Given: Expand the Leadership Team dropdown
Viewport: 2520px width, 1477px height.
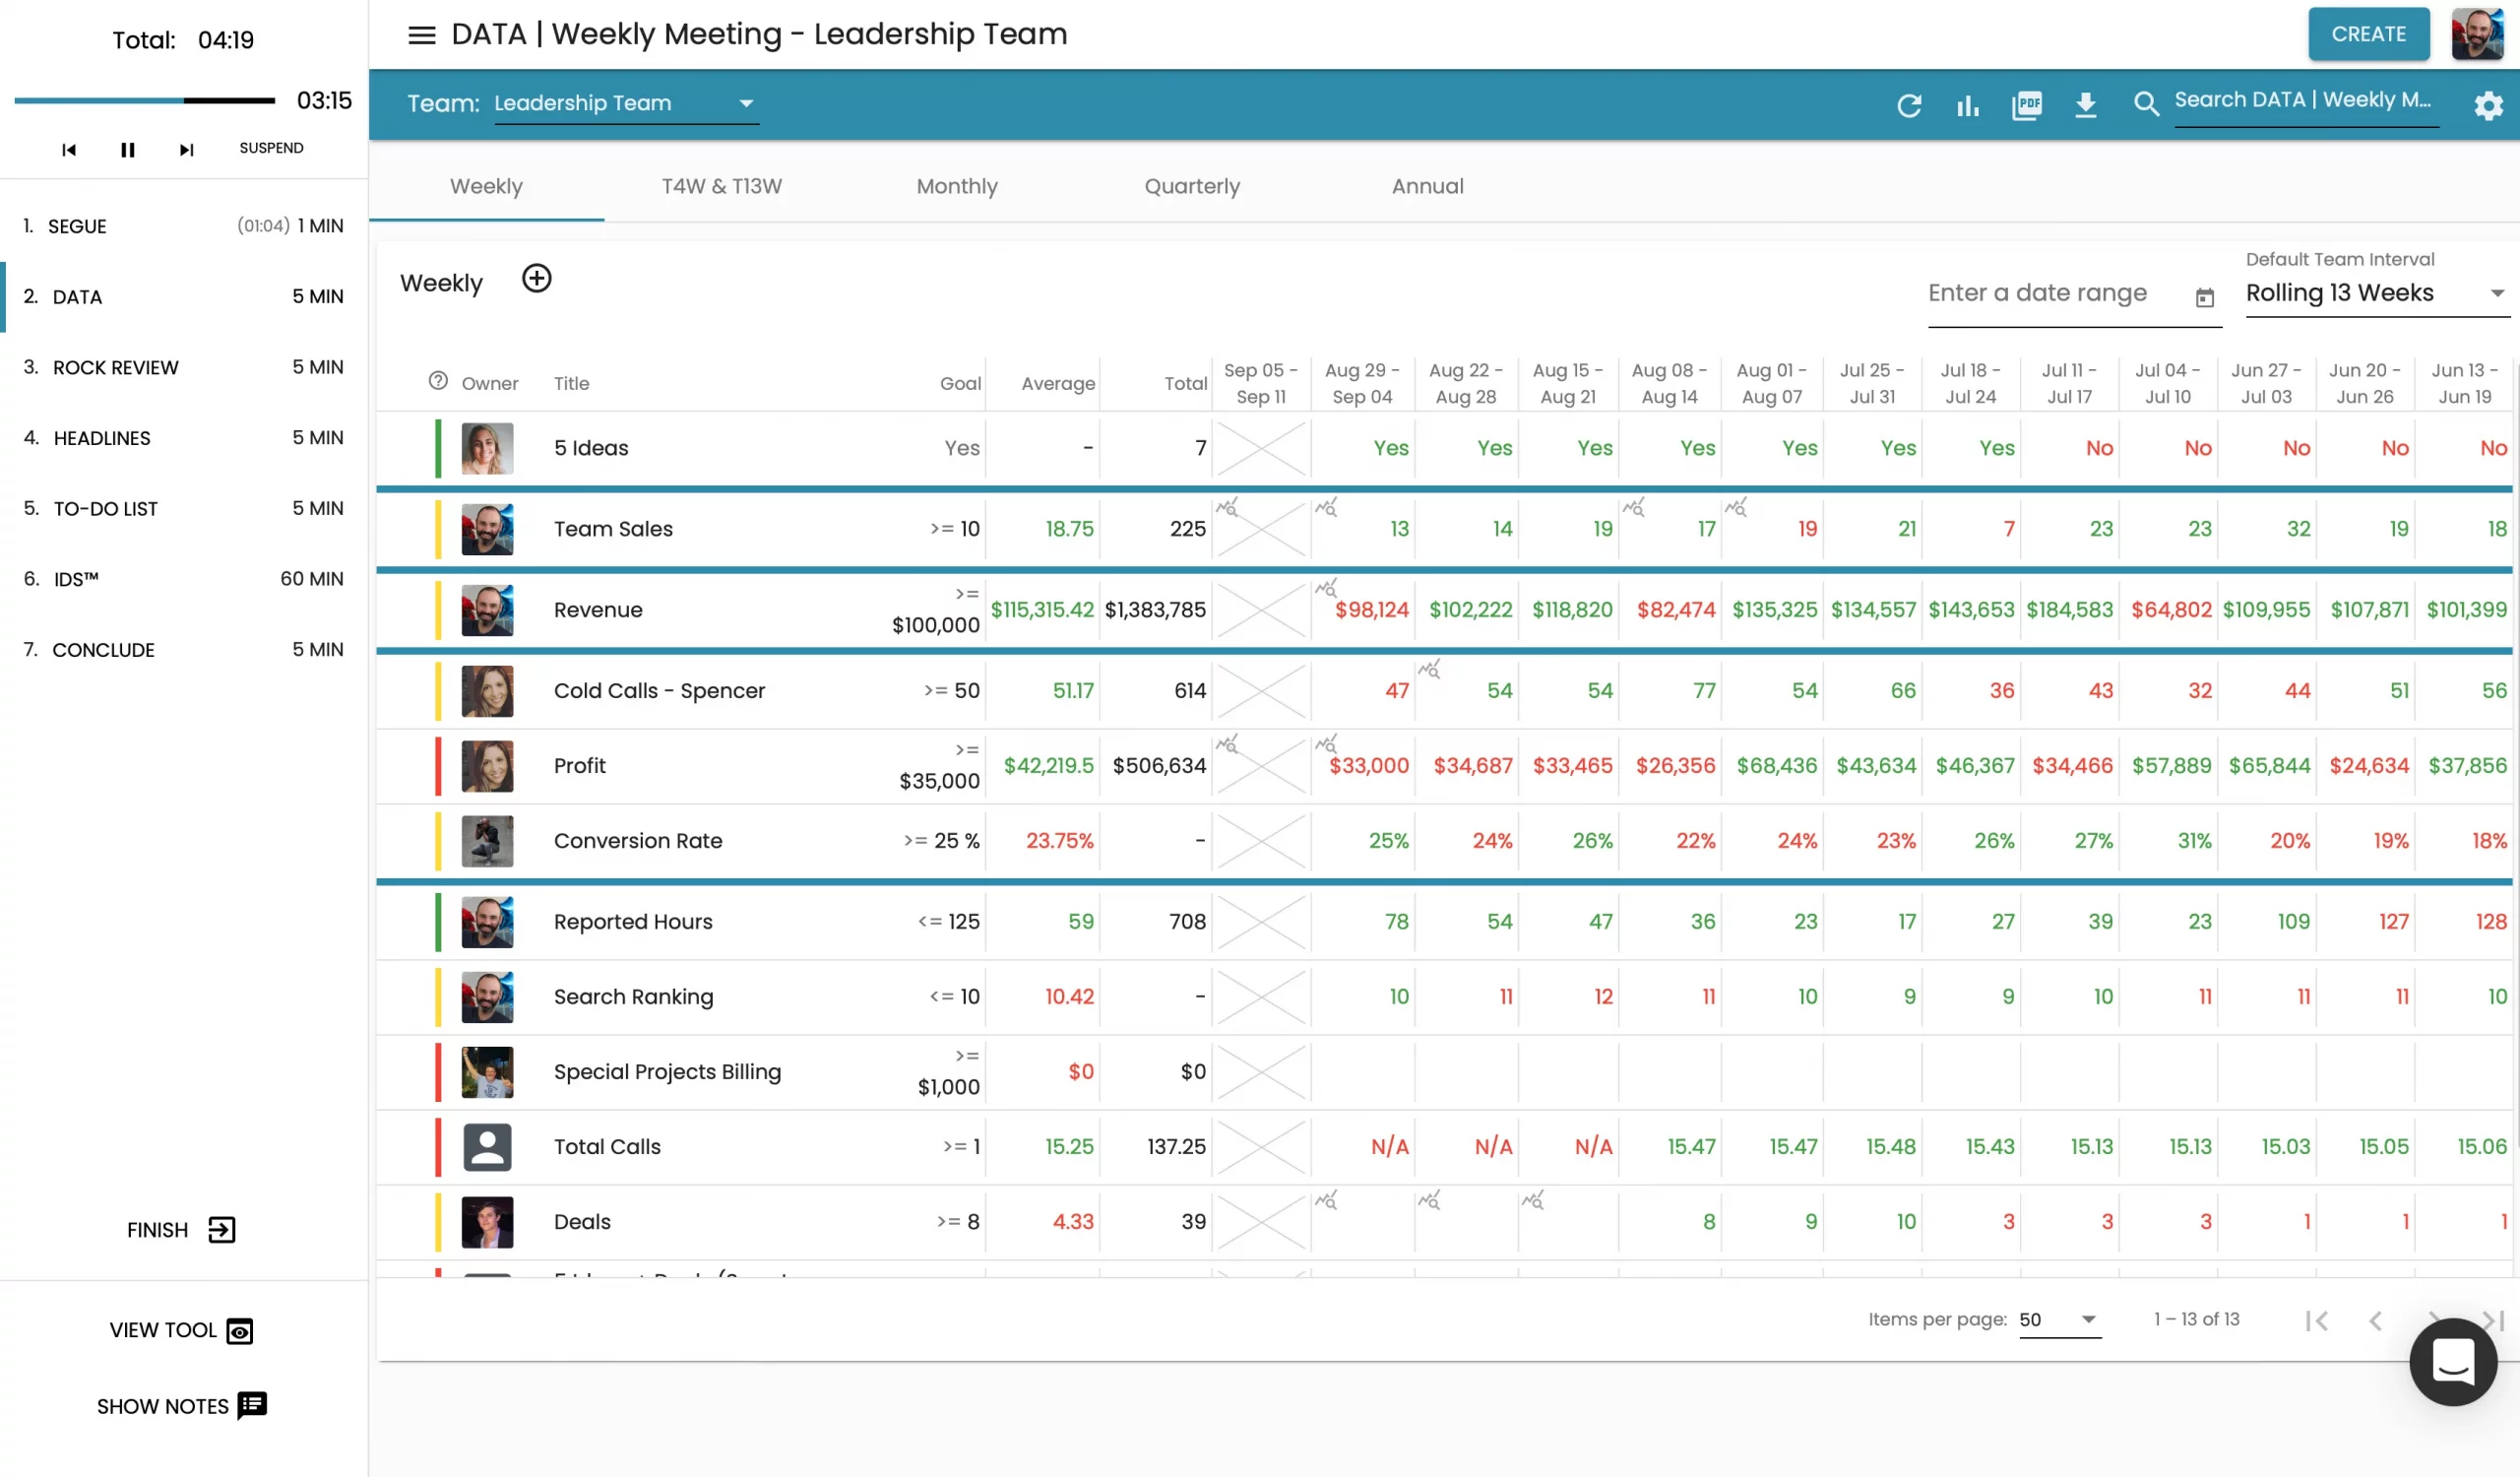Looking at the screenshot, I should click(x=745, y=103).
